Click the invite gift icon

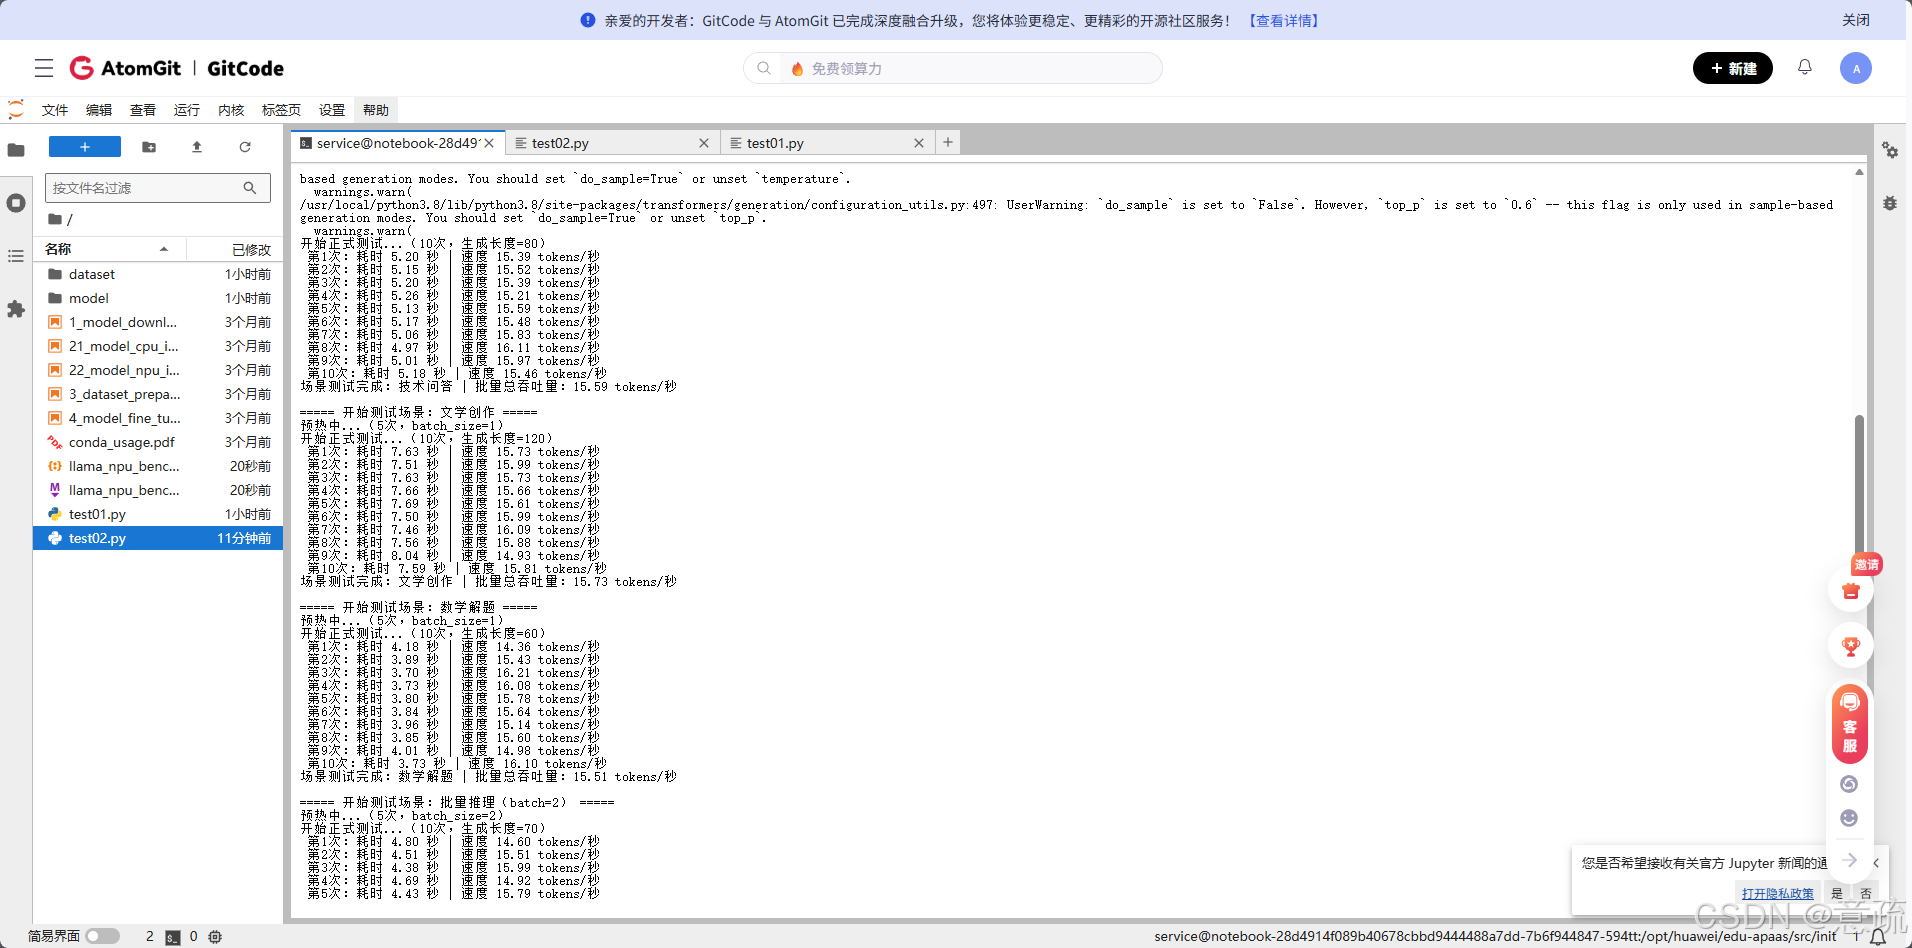point(1851,591)
